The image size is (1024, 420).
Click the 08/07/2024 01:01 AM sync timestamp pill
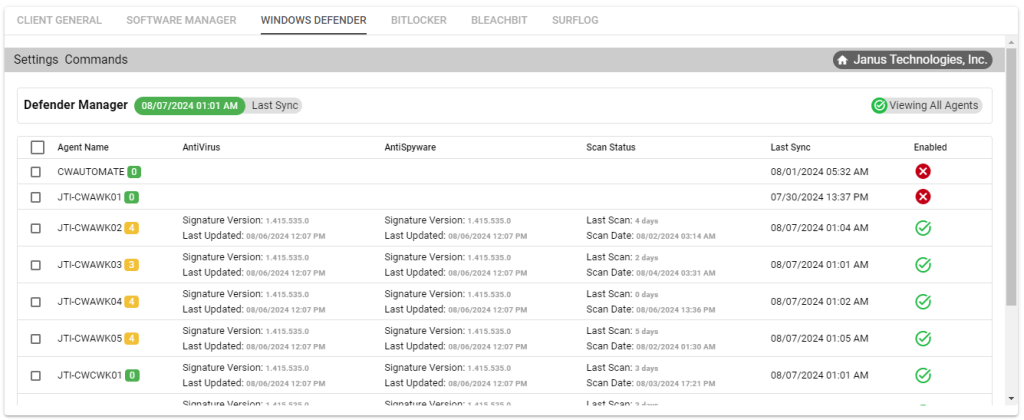click(189, 105)
